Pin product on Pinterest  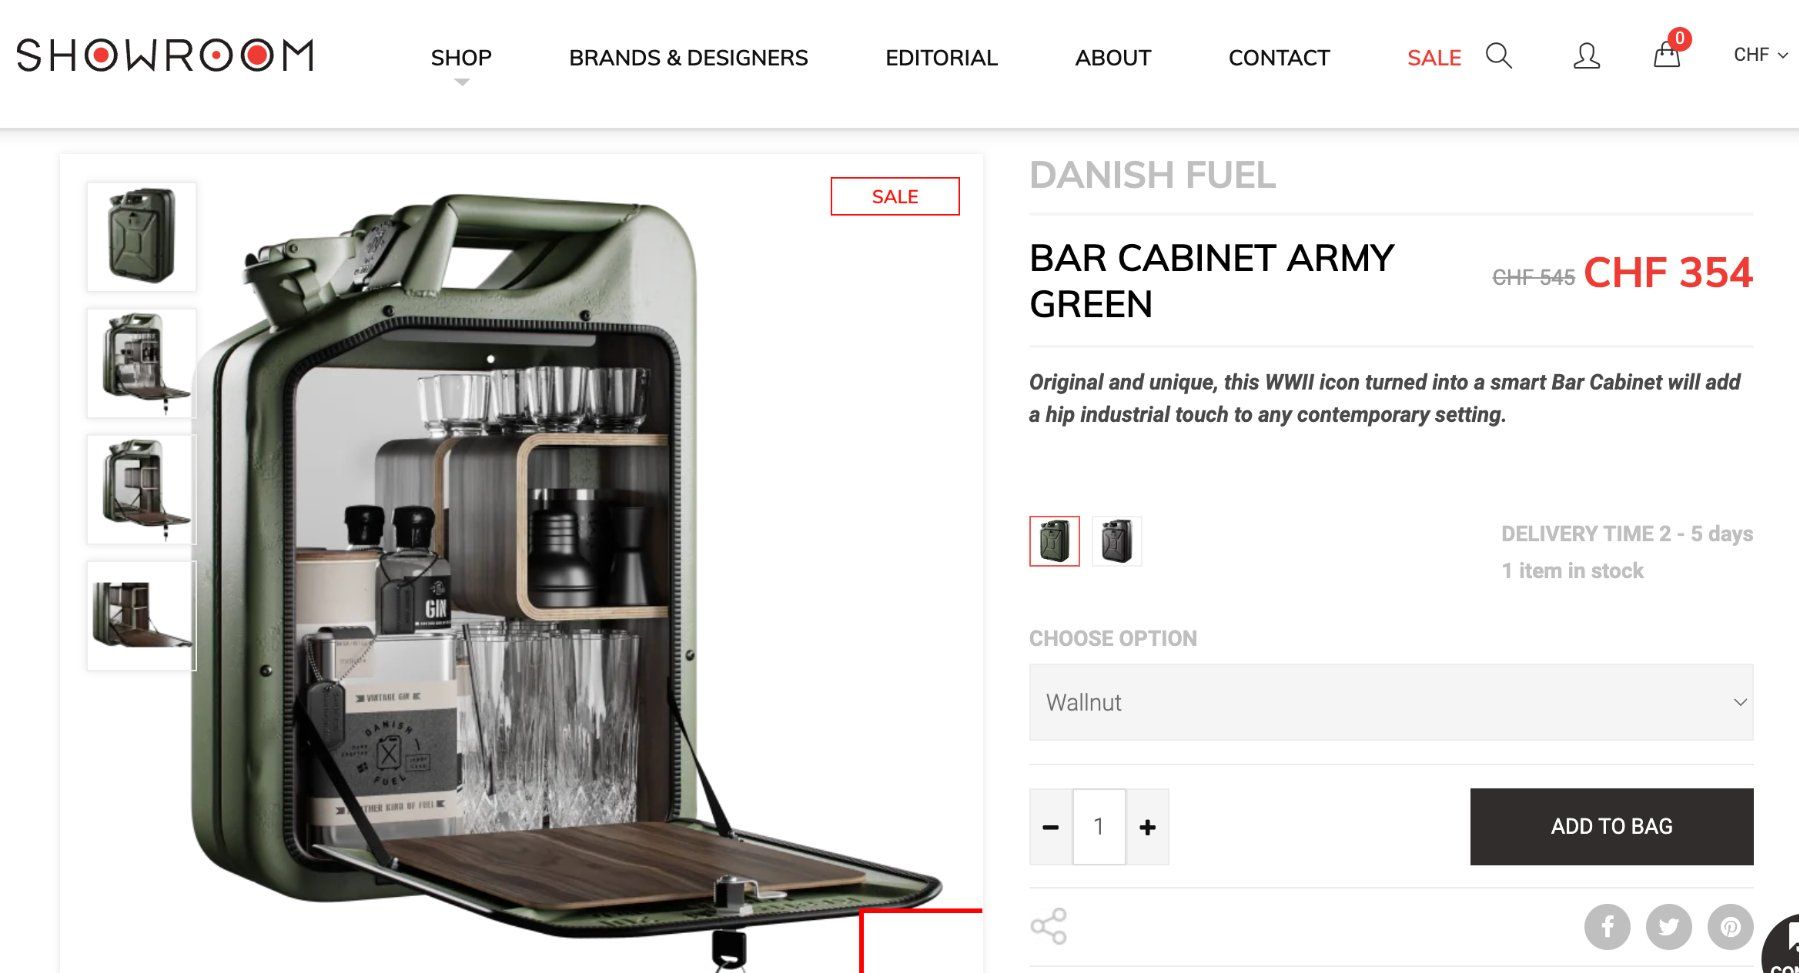(x=1730, y=926)
